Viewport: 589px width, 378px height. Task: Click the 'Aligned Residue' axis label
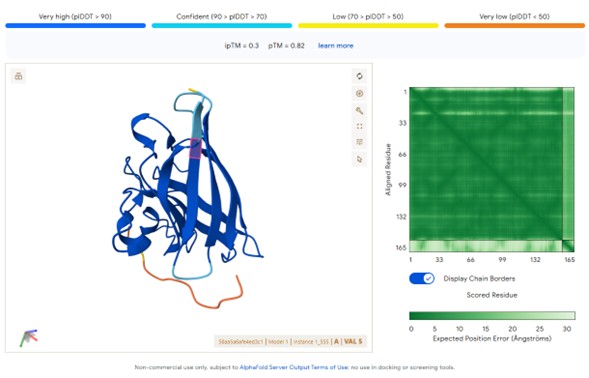[x=388, y=169]
